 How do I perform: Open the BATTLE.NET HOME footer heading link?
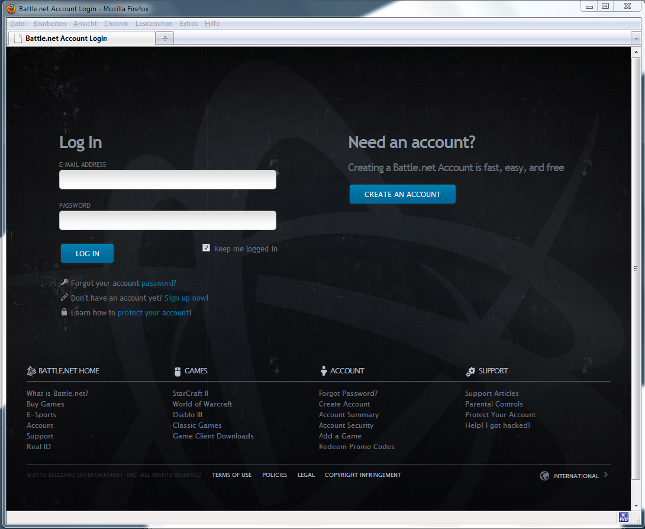pos(69,371)
